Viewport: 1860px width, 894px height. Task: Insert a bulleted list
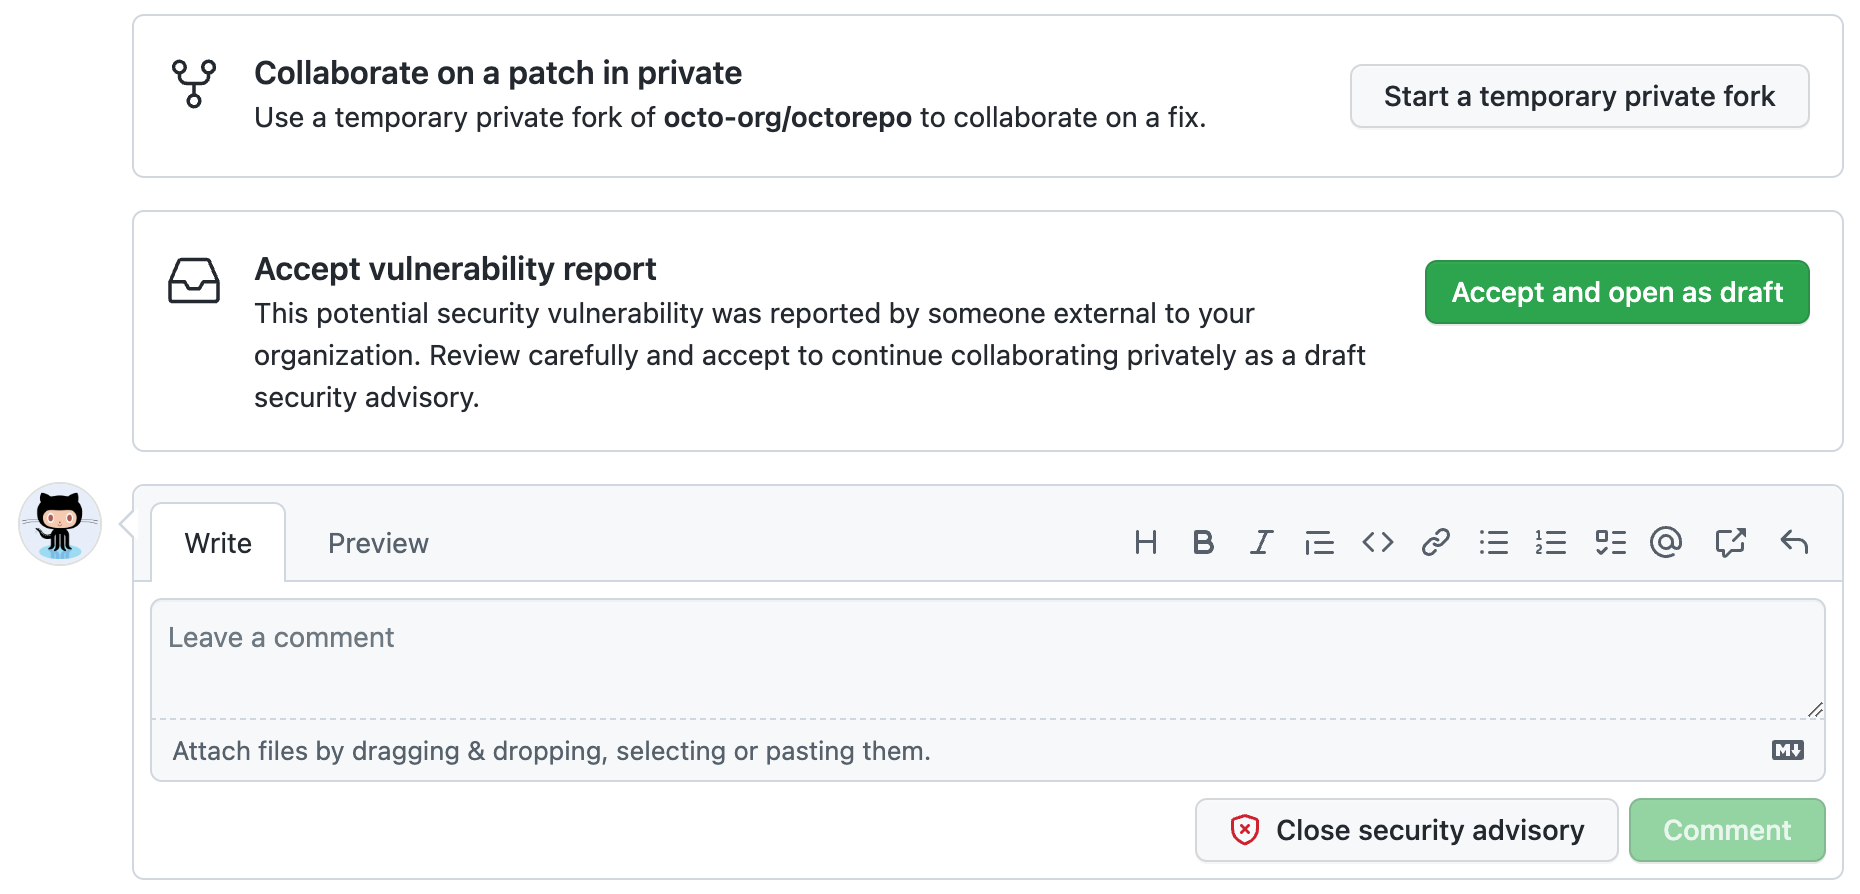1493,543
